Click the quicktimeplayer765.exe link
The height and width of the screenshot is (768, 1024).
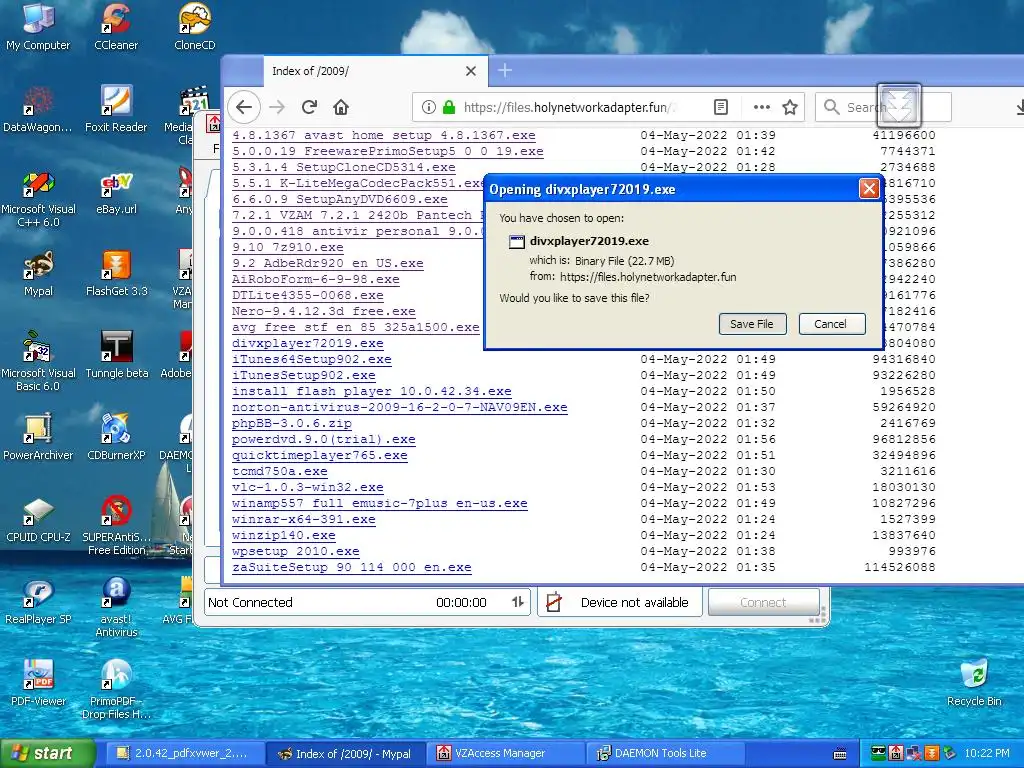tap(320, 455)
